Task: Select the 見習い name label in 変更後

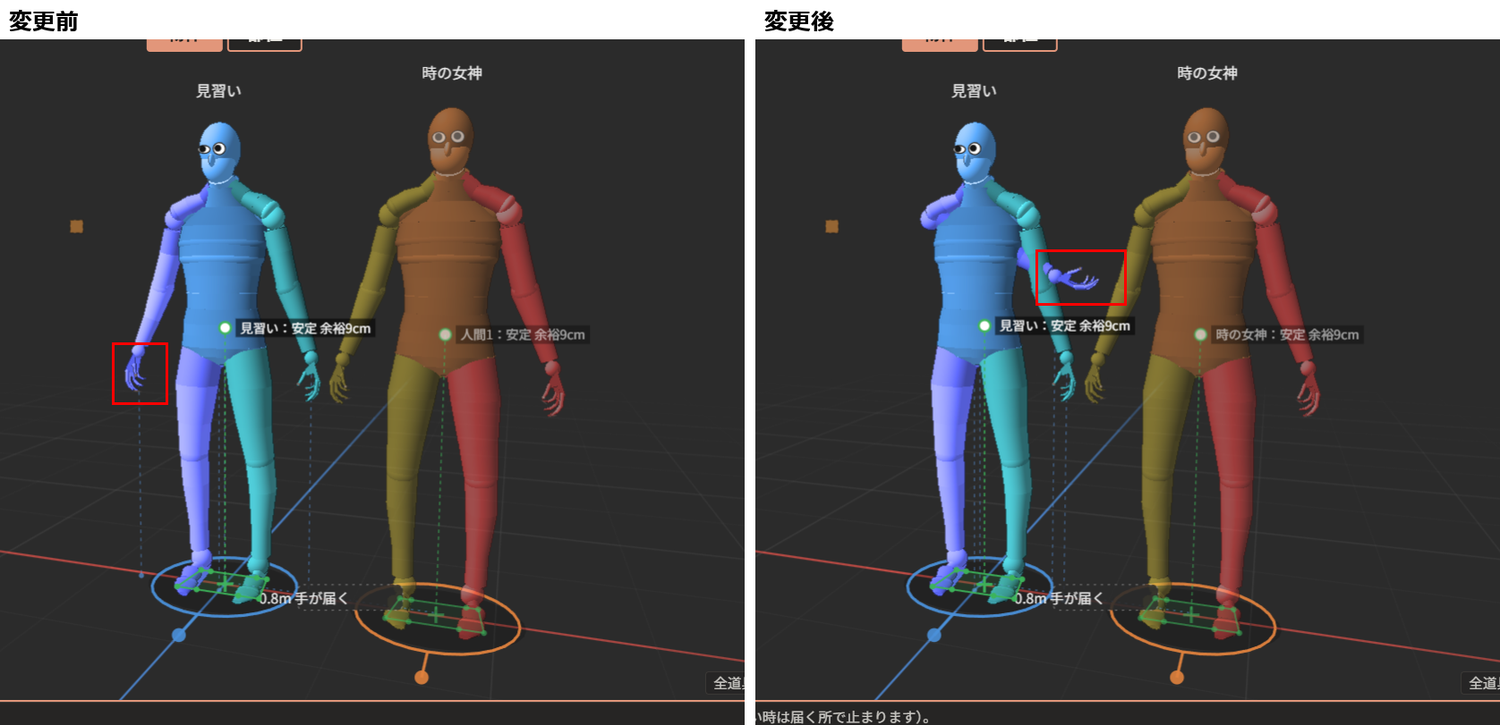Action: coord(973,91)
